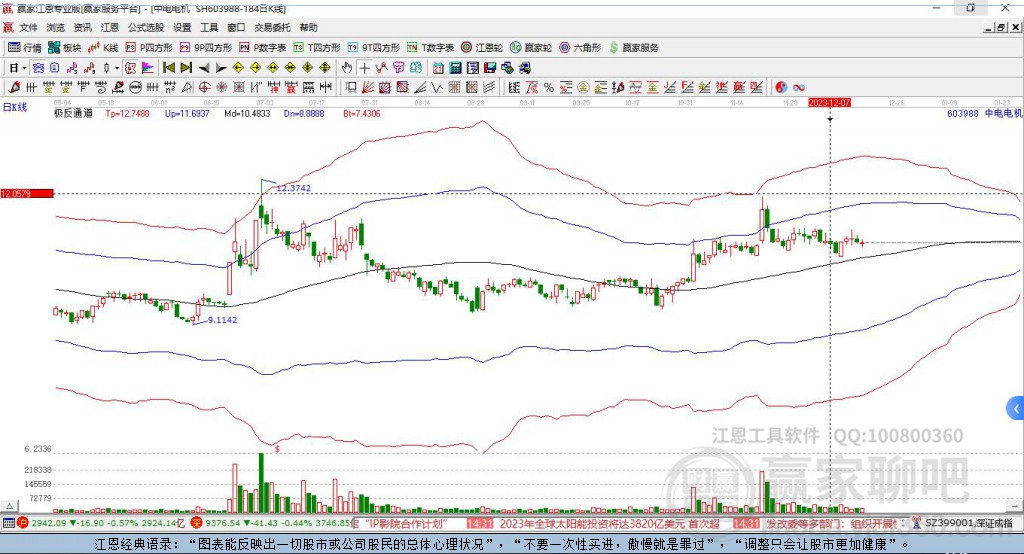Click the K线 toolbar button
1024x554 pixels.
103,48
